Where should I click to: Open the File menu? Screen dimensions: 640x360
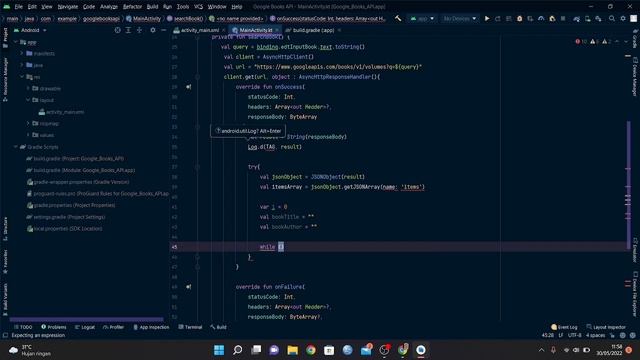pyautogui.click(x=19, y=7)
